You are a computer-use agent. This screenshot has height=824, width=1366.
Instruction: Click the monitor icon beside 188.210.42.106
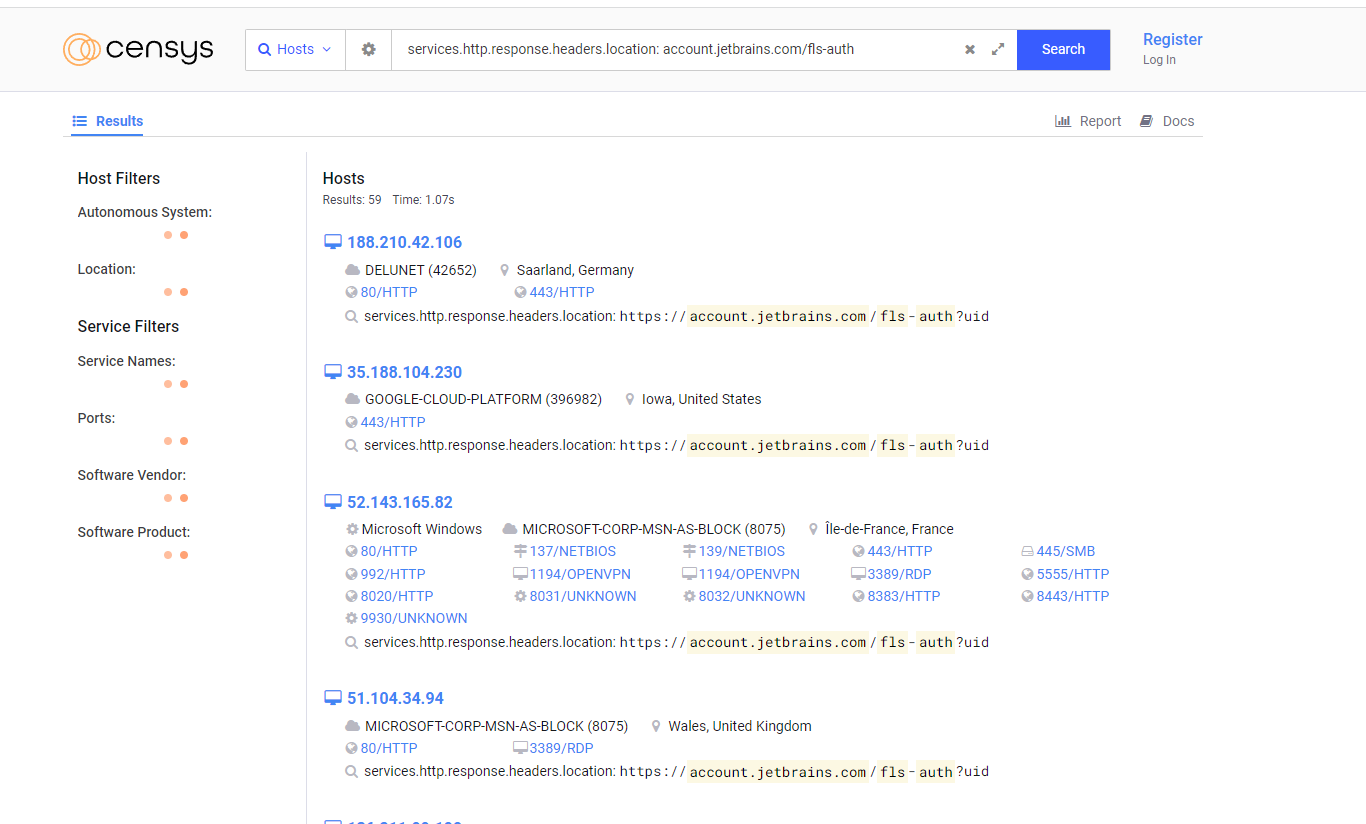[x=333, y=242]
